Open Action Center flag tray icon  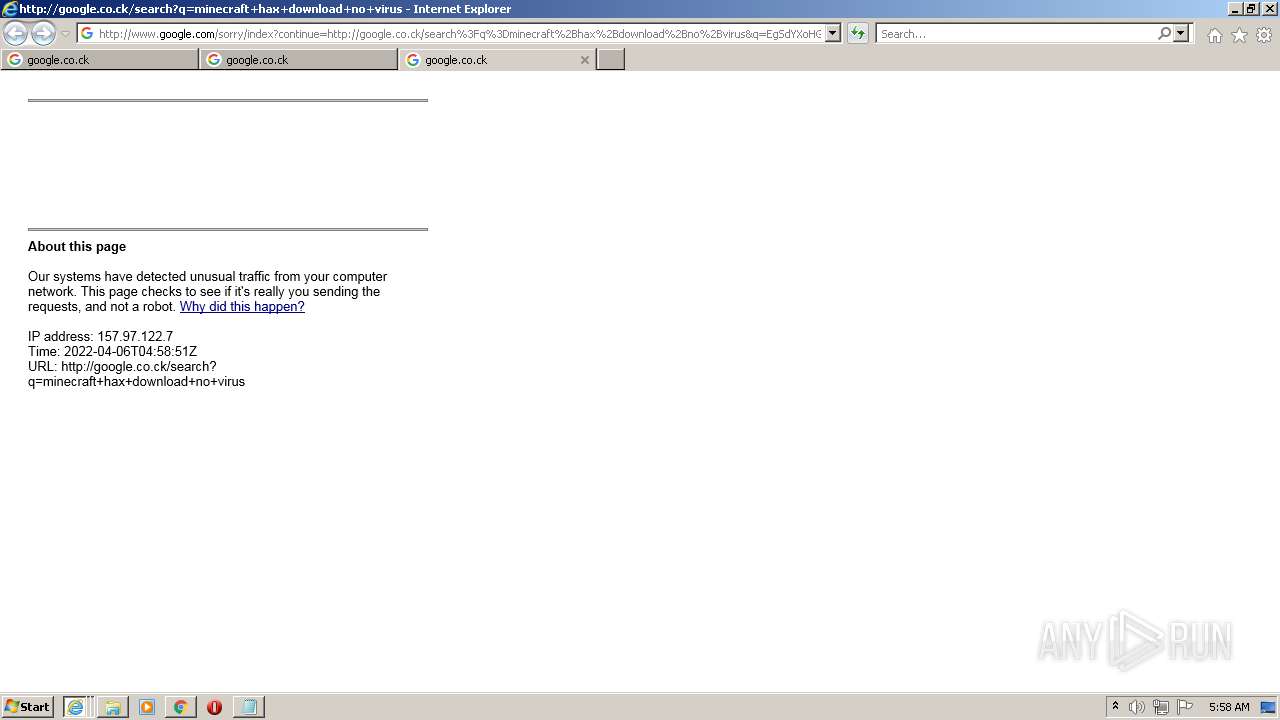1185,707
